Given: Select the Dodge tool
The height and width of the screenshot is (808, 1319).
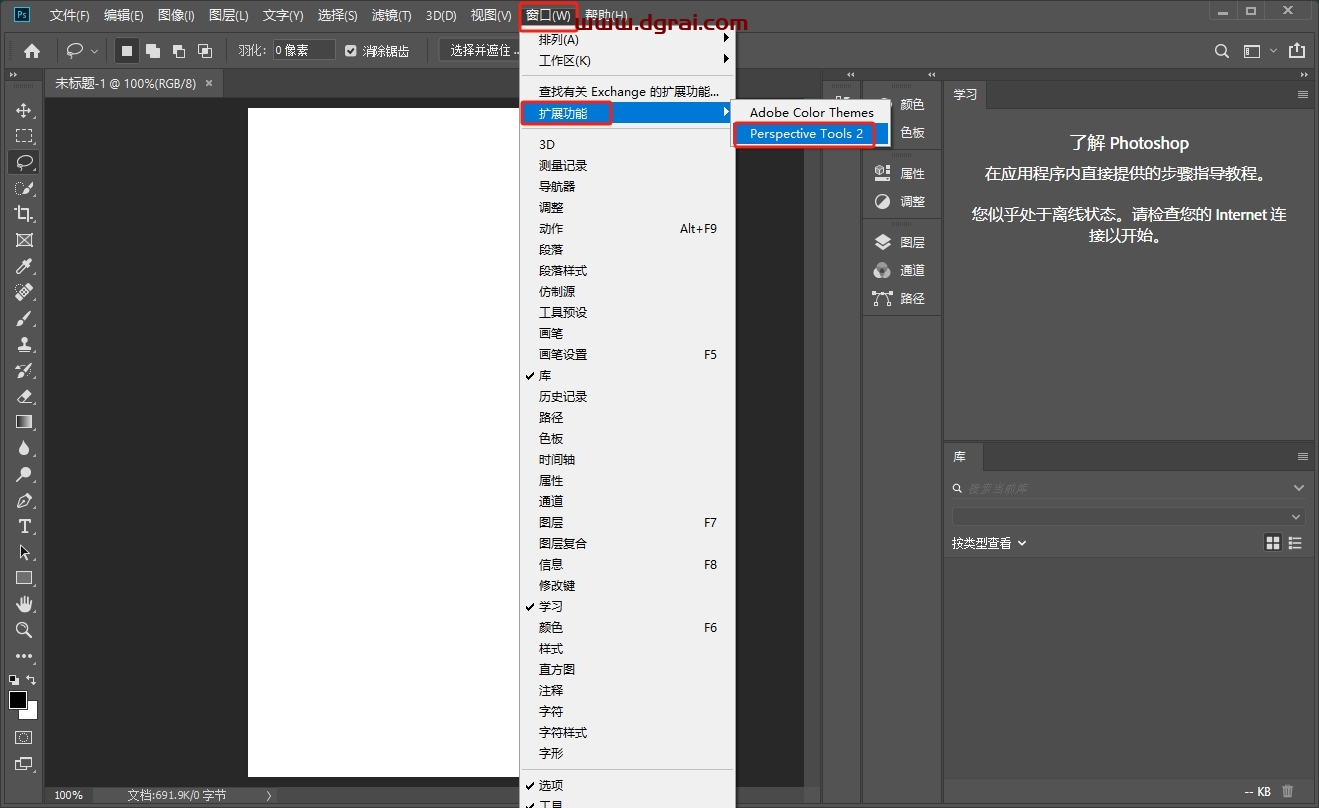Looking at the screenshot, I should (x=24, y=474).
